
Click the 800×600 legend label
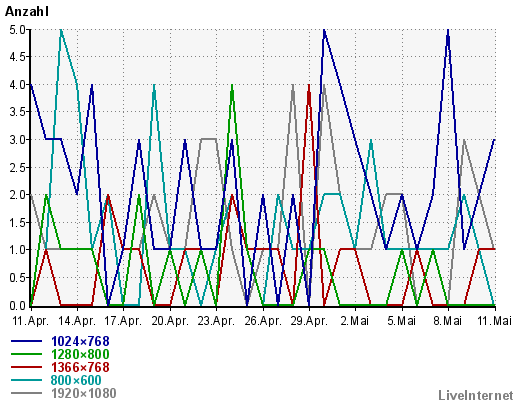tap(76, 380)
